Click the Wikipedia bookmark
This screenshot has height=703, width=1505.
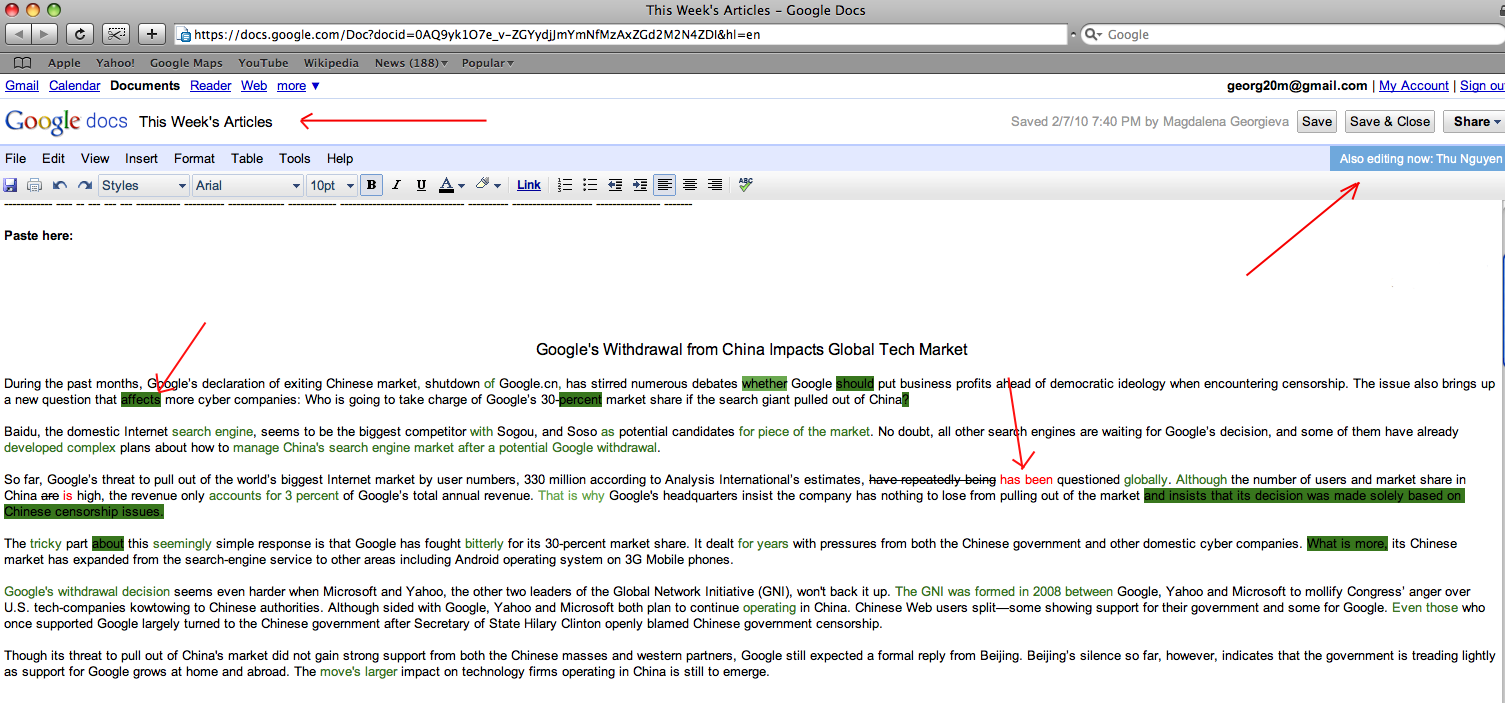331,63
